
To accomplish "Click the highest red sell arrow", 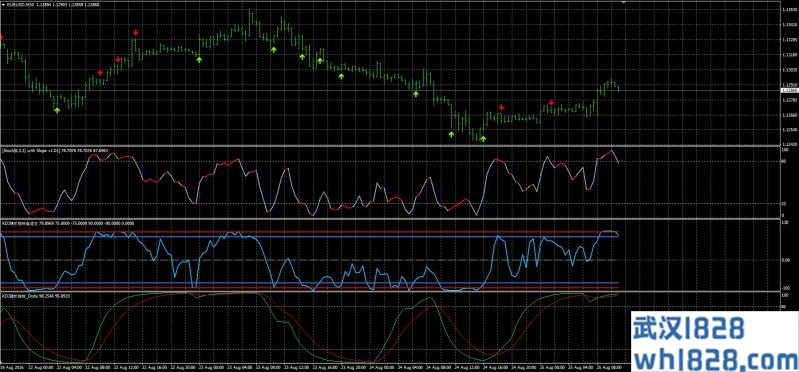I will point(136,33).
